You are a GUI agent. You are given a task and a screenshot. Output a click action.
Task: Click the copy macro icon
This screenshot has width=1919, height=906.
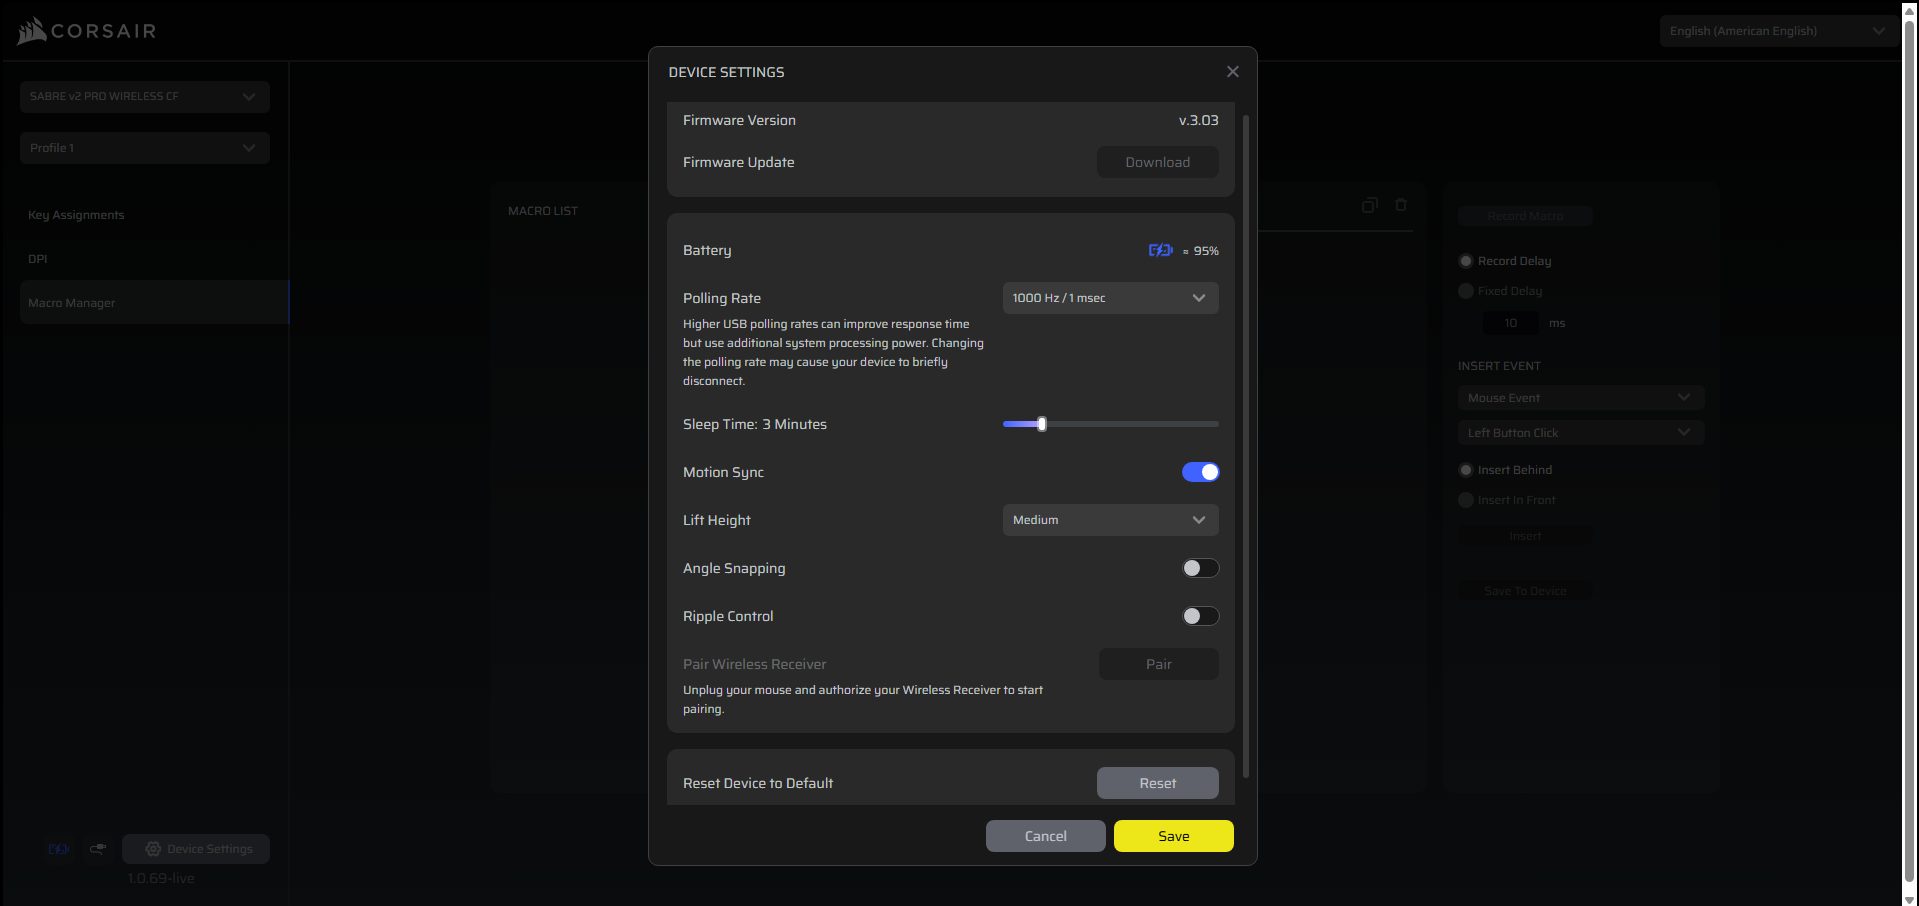pyautogui.click(x=1369, y=205)
